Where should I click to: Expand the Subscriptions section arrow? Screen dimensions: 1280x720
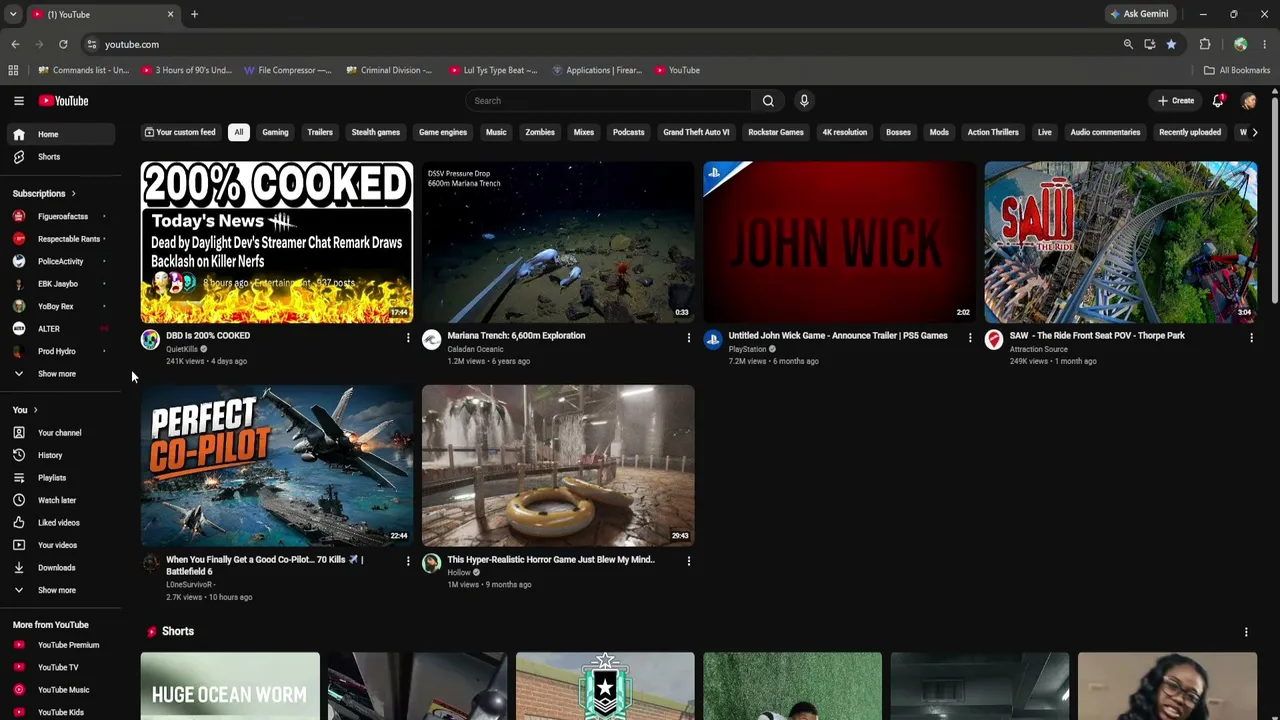(x=73, y=194)
